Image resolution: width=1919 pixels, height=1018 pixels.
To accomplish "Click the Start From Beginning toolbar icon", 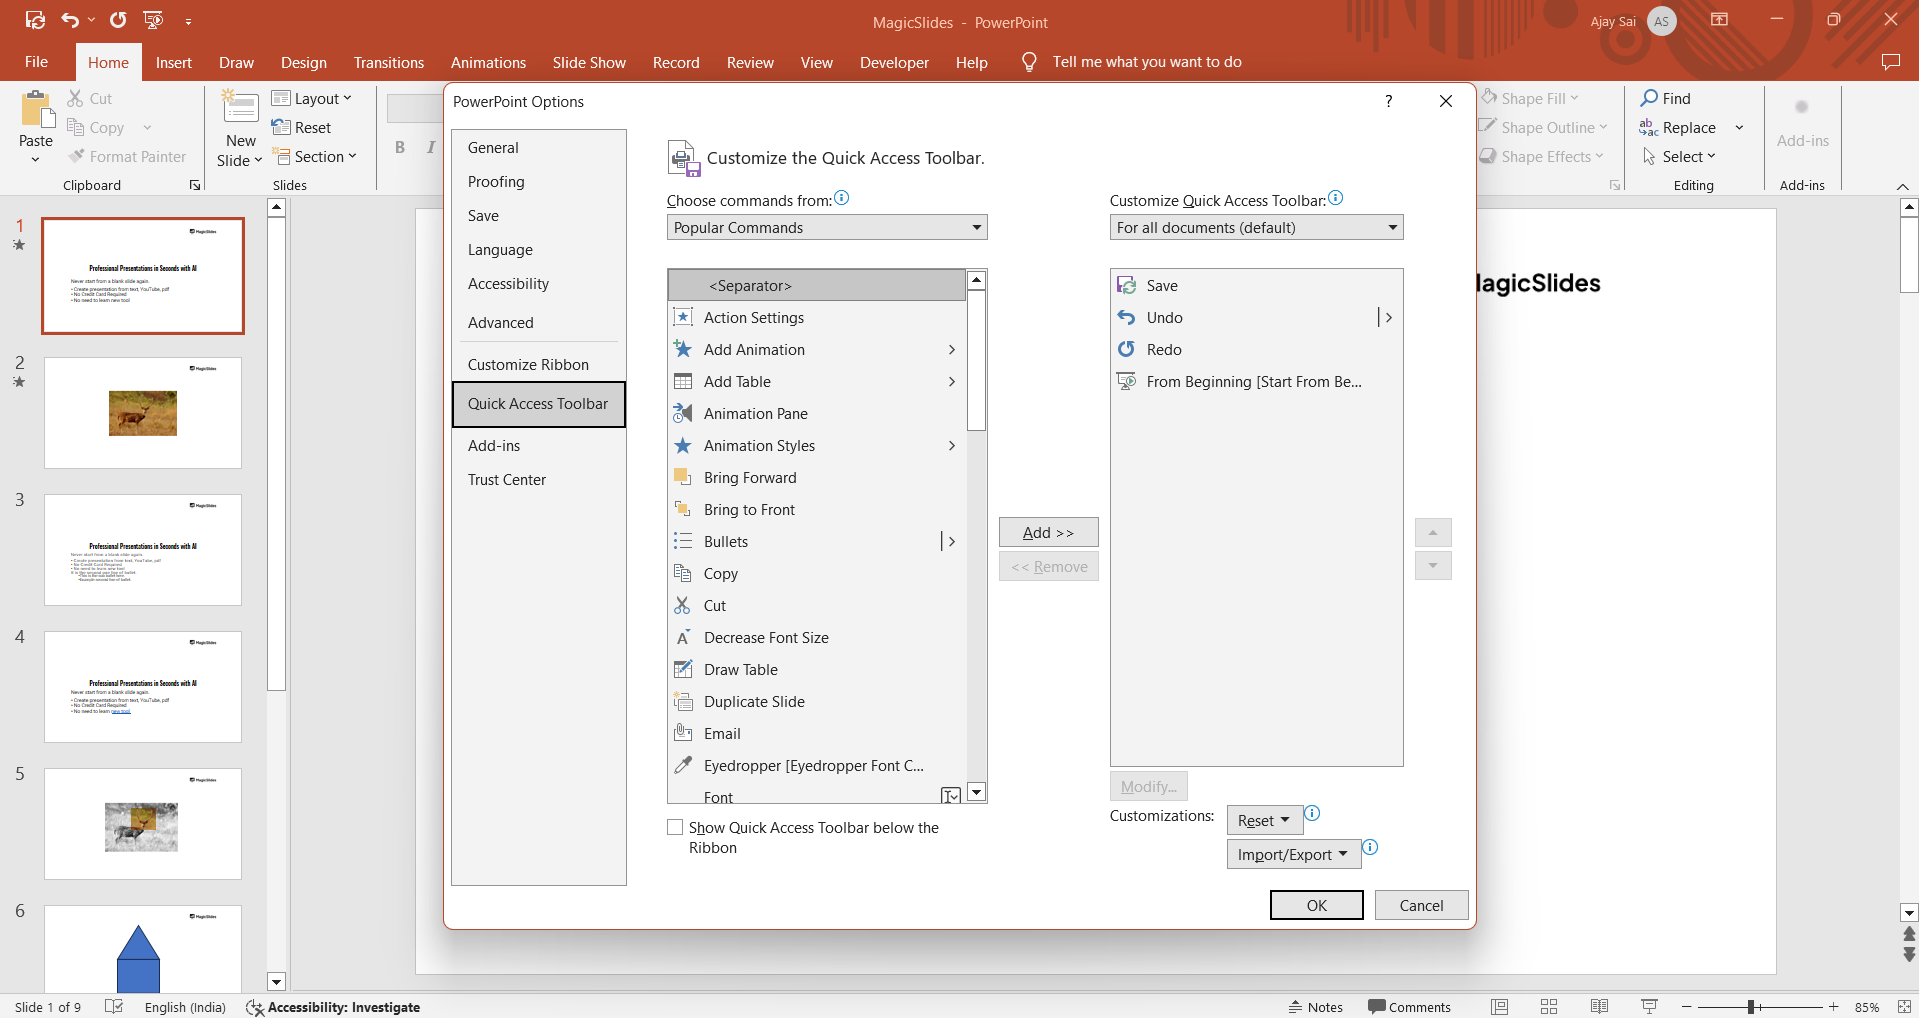I will [x=153, y=20].
